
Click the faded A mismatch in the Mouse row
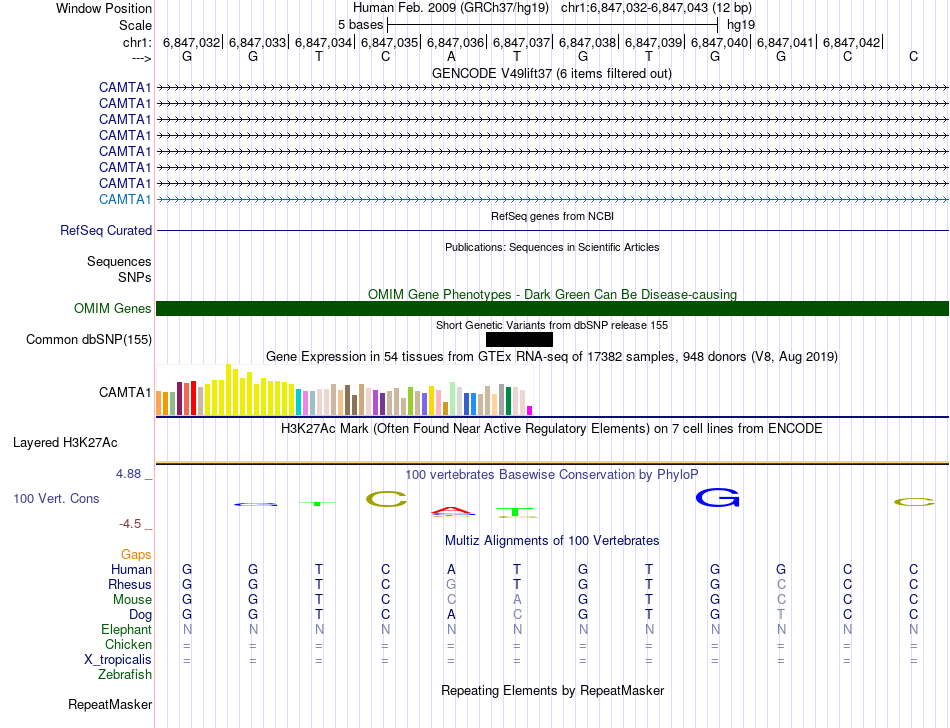517,600
